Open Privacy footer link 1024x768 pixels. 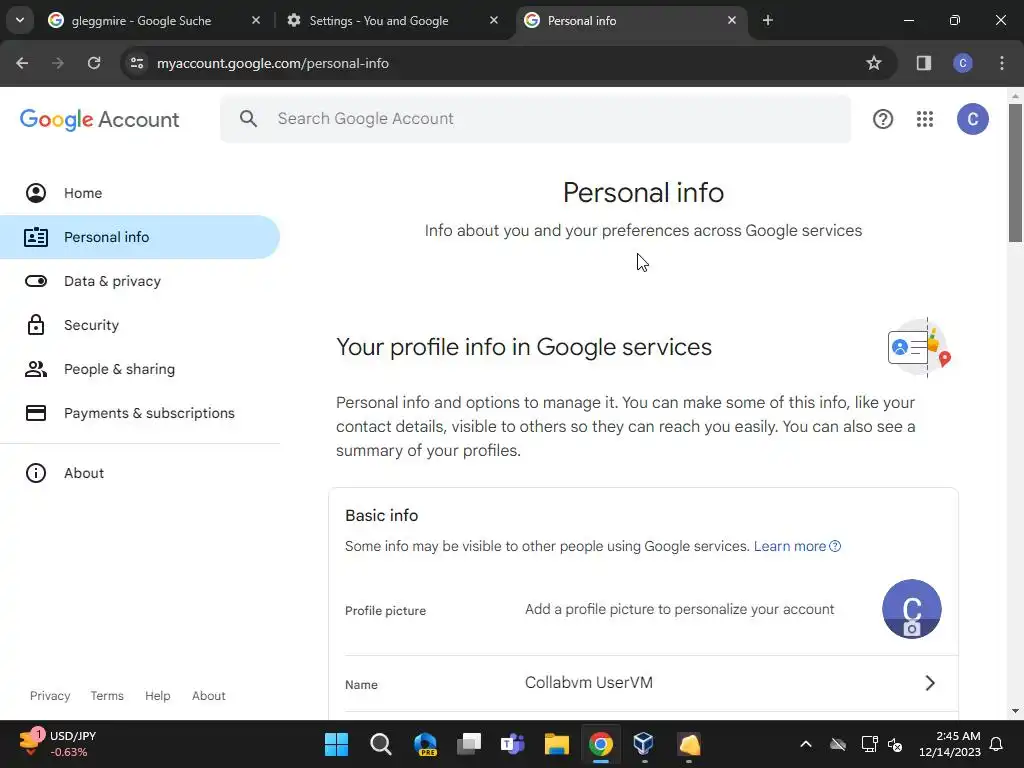(50, 696)
